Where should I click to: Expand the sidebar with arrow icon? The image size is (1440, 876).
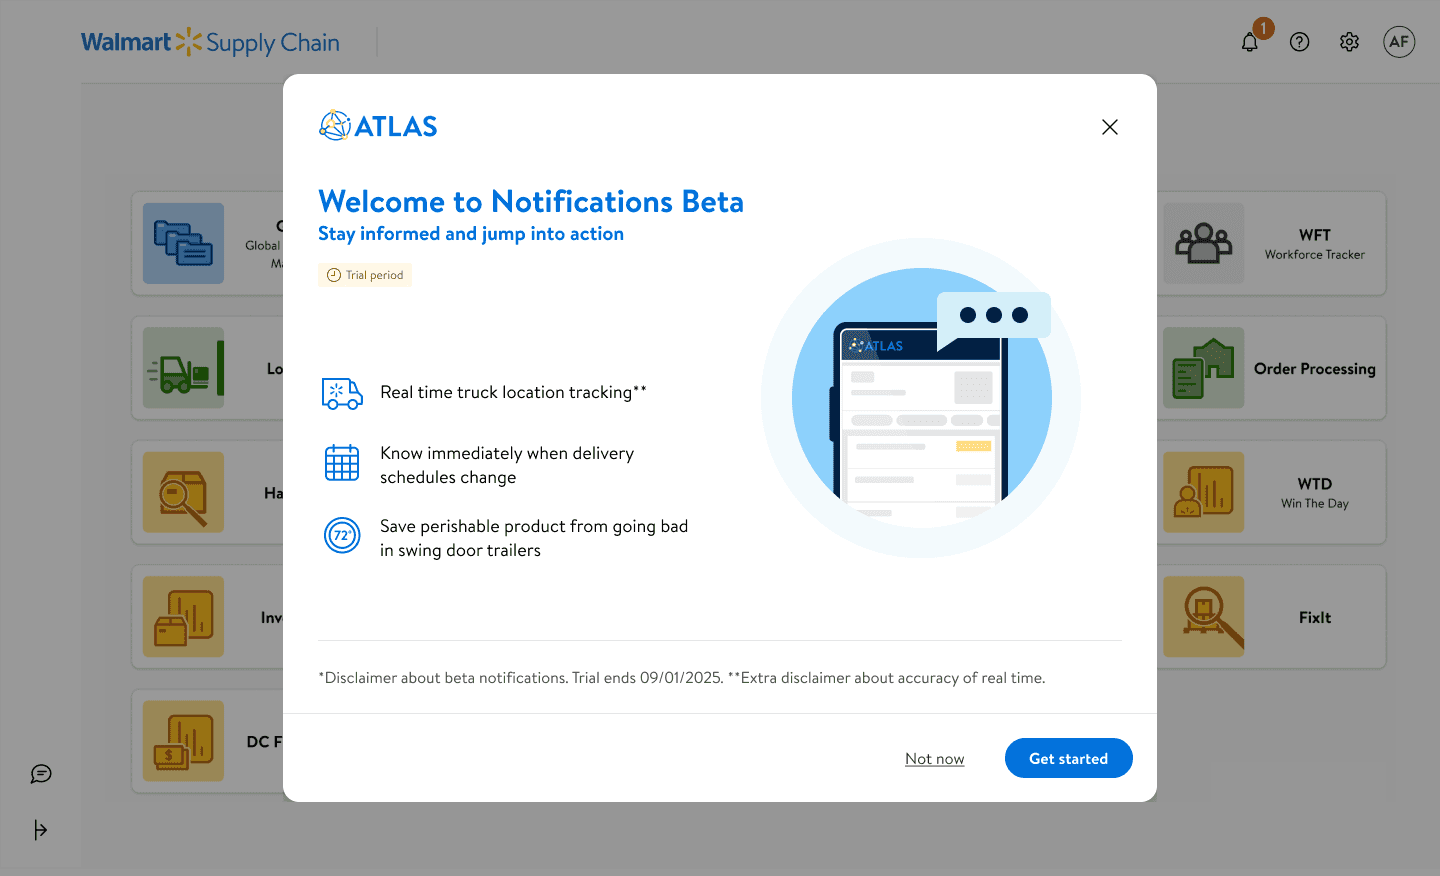[40, 830]
